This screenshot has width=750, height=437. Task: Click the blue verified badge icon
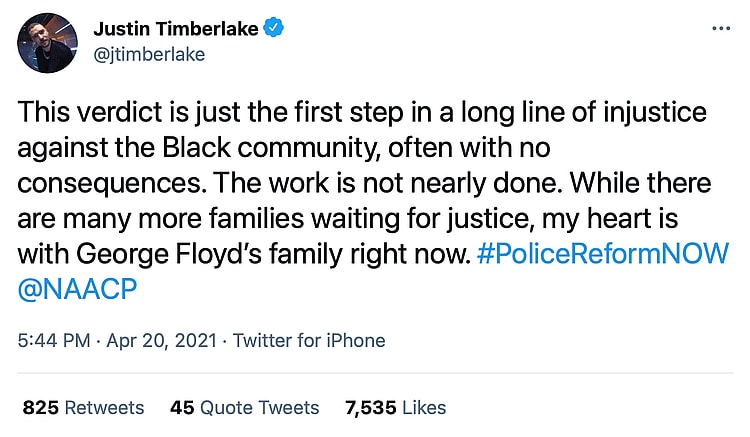(x=275, y=29)
